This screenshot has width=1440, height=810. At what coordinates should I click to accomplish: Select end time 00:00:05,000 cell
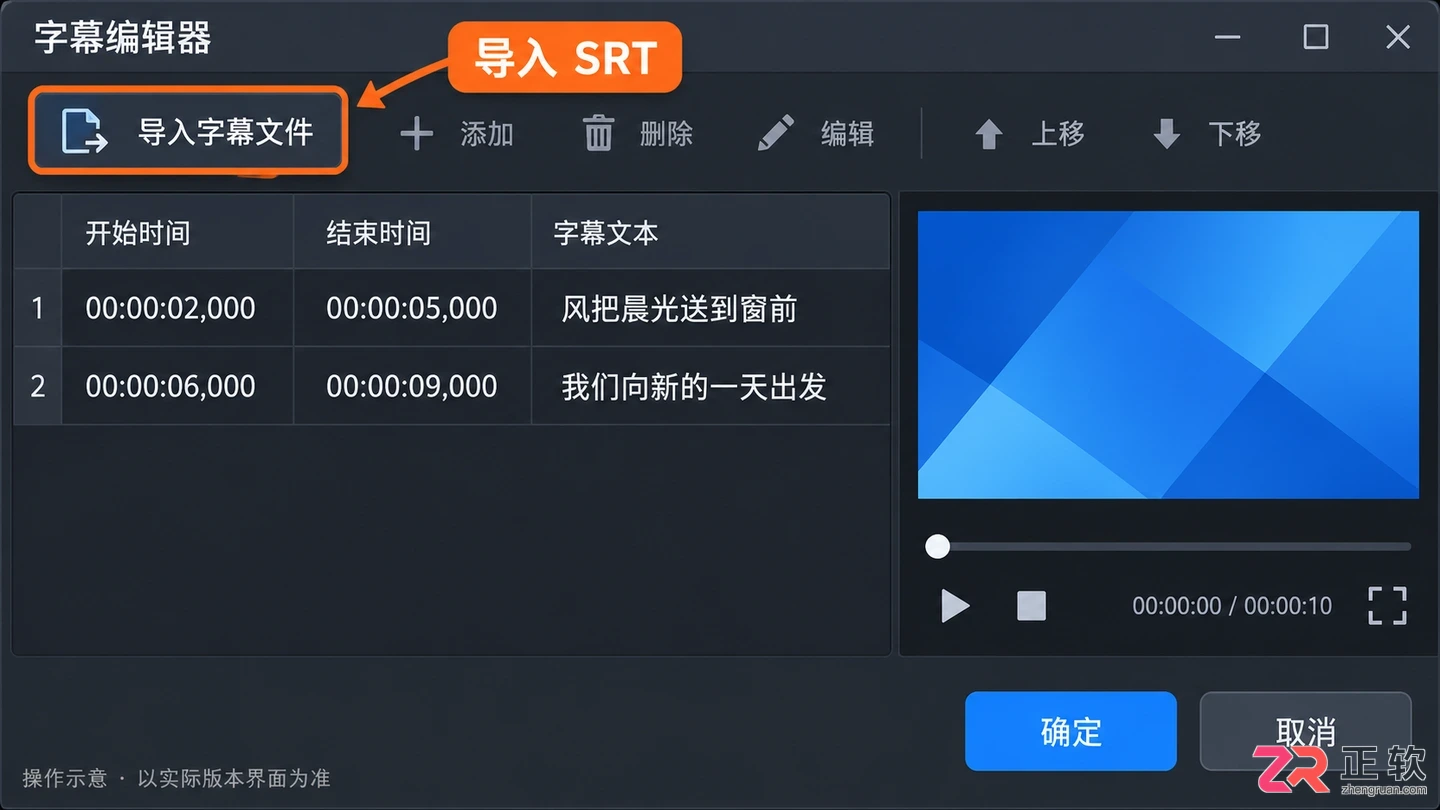pos(412,308)
